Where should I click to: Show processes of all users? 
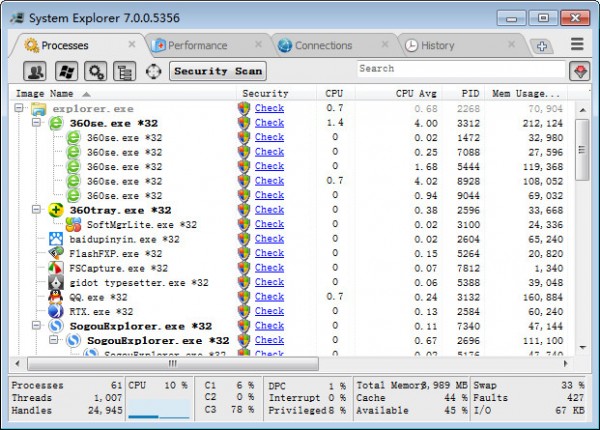coord(35,71)
